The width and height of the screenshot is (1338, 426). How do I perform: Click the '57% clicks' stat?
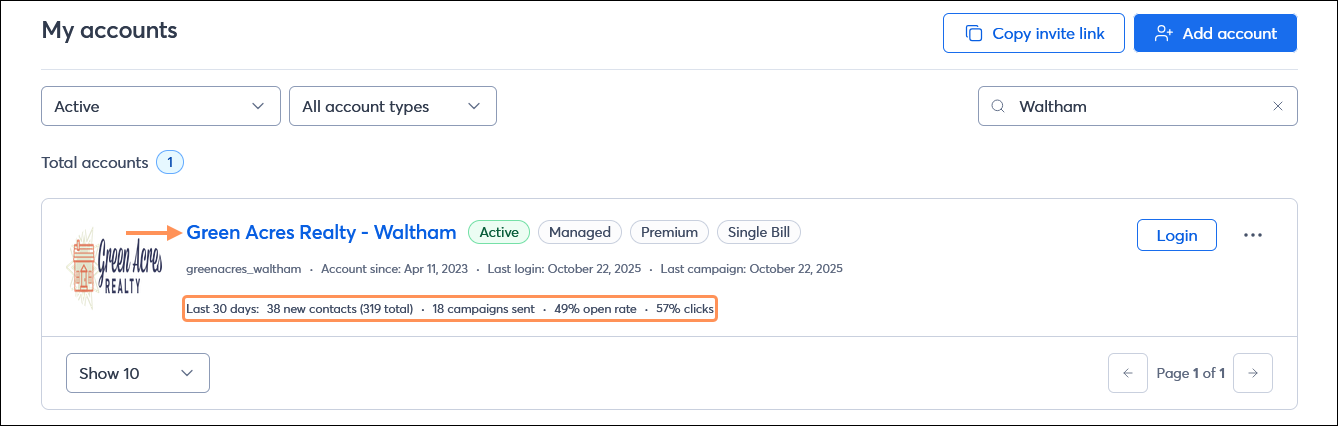click(685, 309)
